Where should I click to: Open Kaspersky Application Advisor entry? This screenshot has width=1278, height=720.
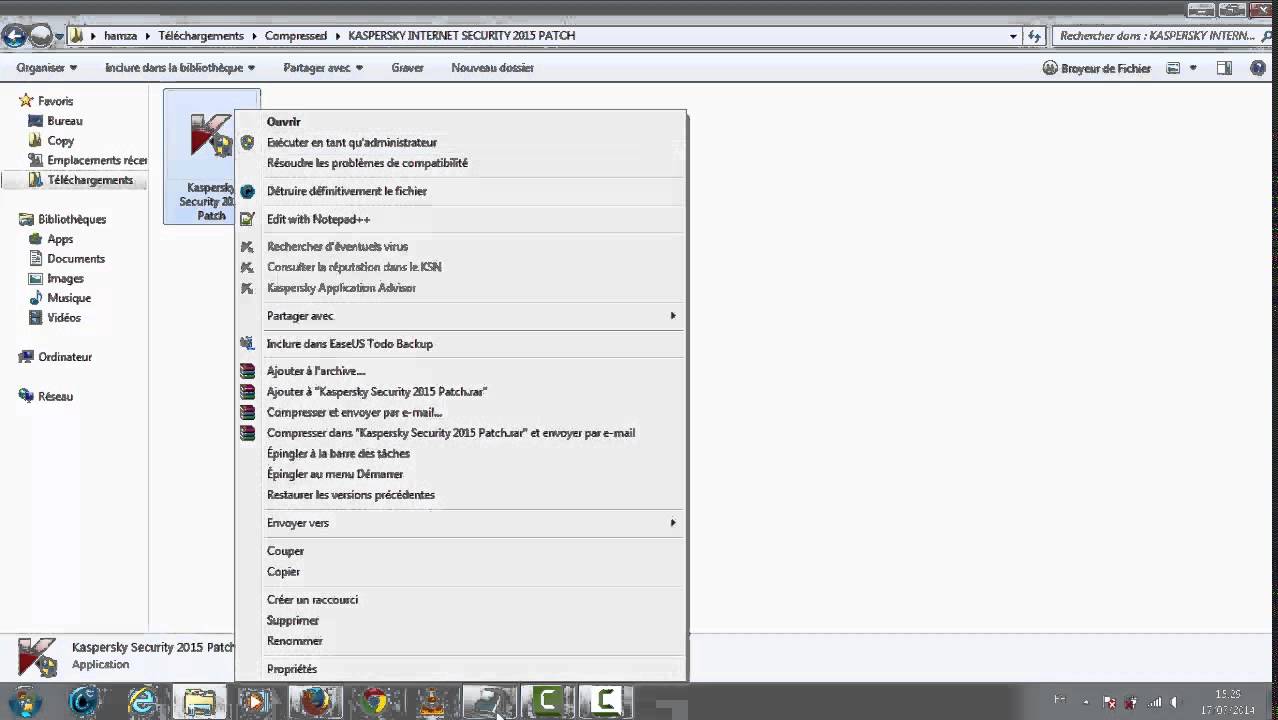[341, 288]
